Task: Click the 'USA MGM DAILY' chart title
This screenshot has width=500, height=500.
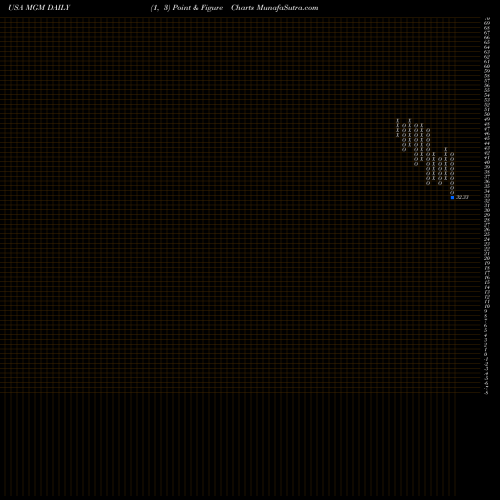Action: (39, 8)
